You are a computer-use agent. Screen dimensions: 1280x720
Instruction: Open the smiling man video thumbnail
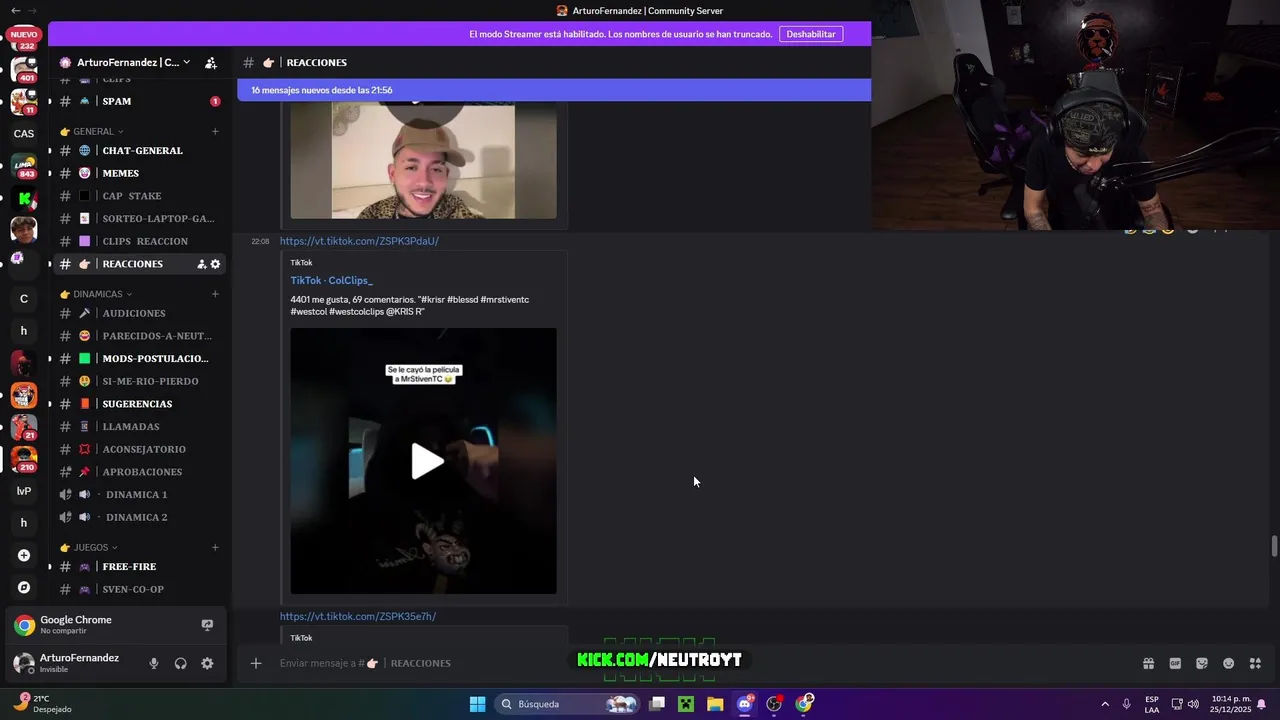(x=423, y=161)
